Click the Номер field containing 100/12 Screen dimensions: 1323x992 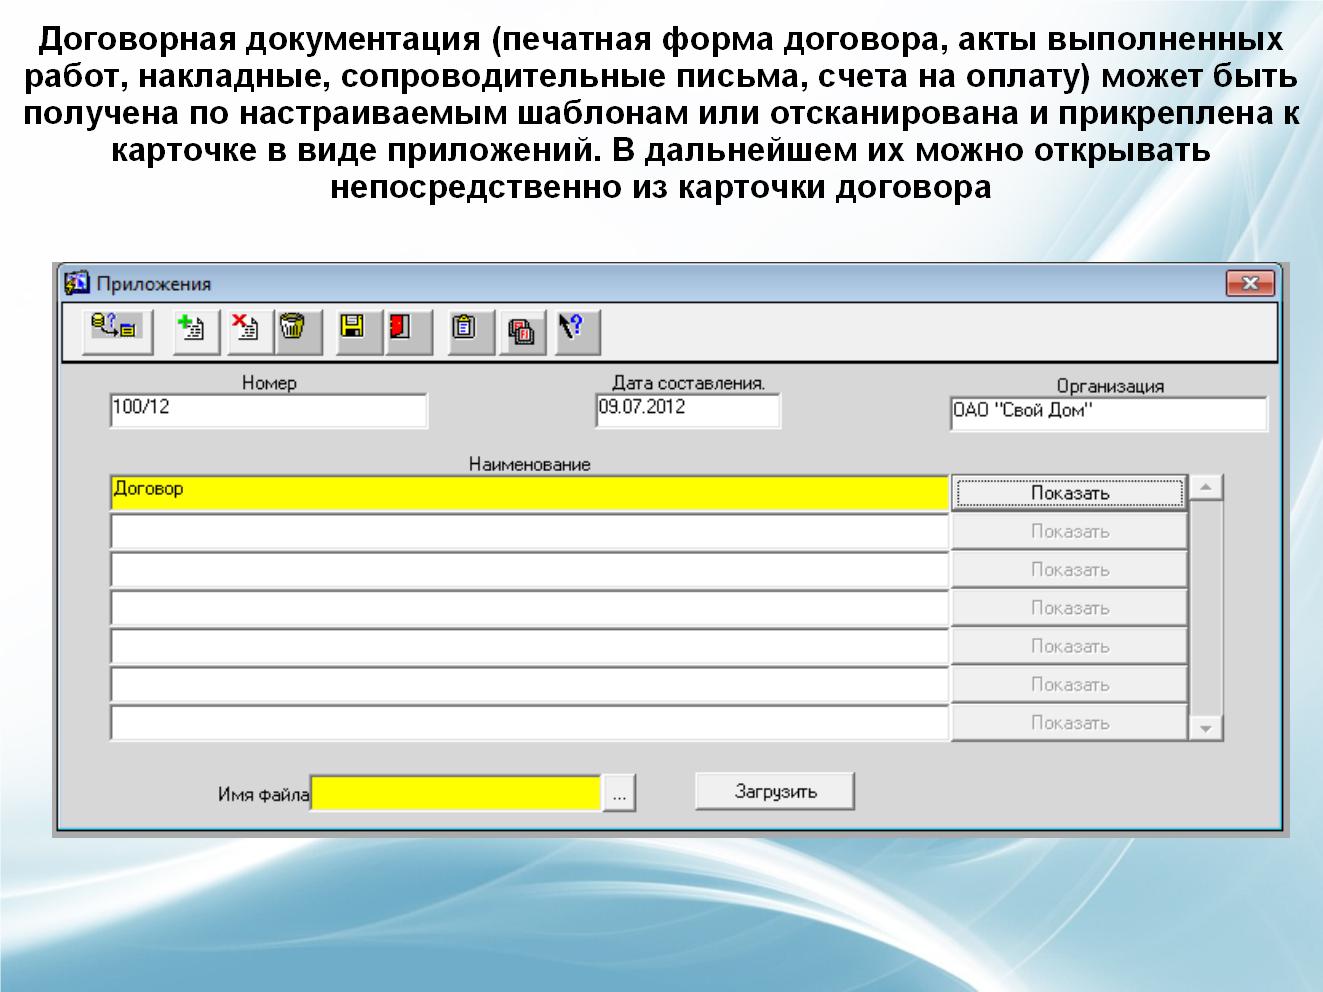point(268,411)
